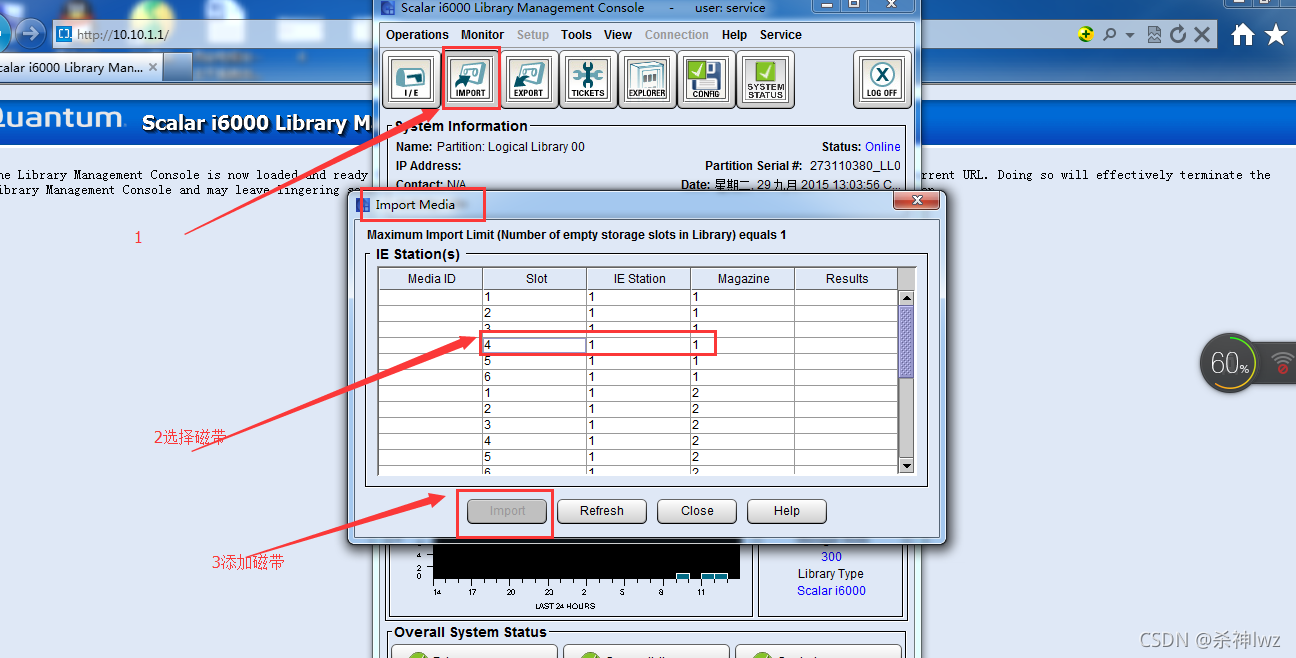Click the Slot column header
Image resolution: width=1296 pixels, height=658 pixels.
(536, 279)
